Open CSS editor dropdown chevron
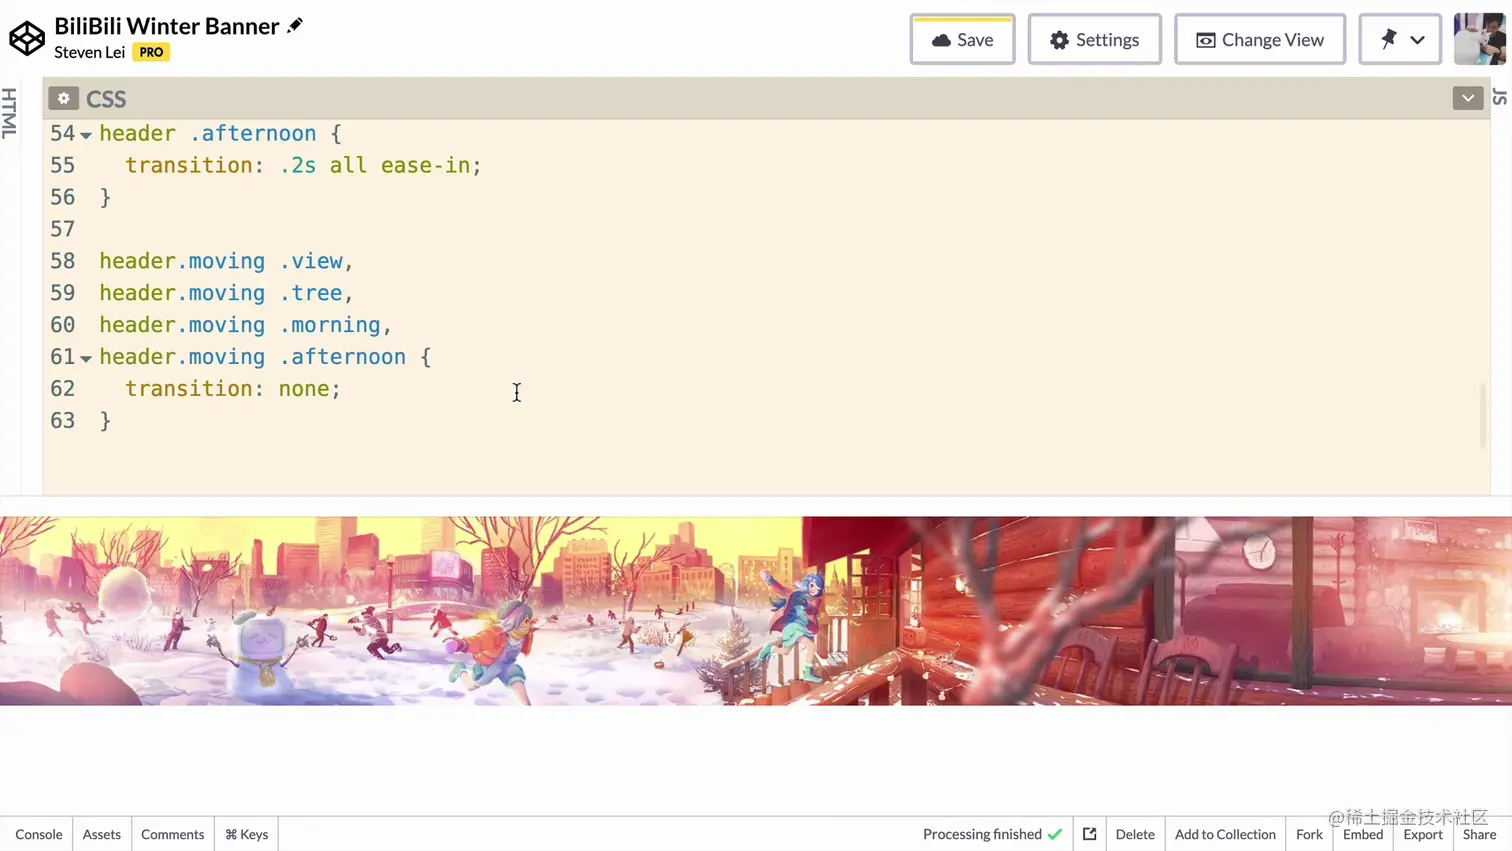The width and height of the screenshot is (1512, 851). 1467,98
